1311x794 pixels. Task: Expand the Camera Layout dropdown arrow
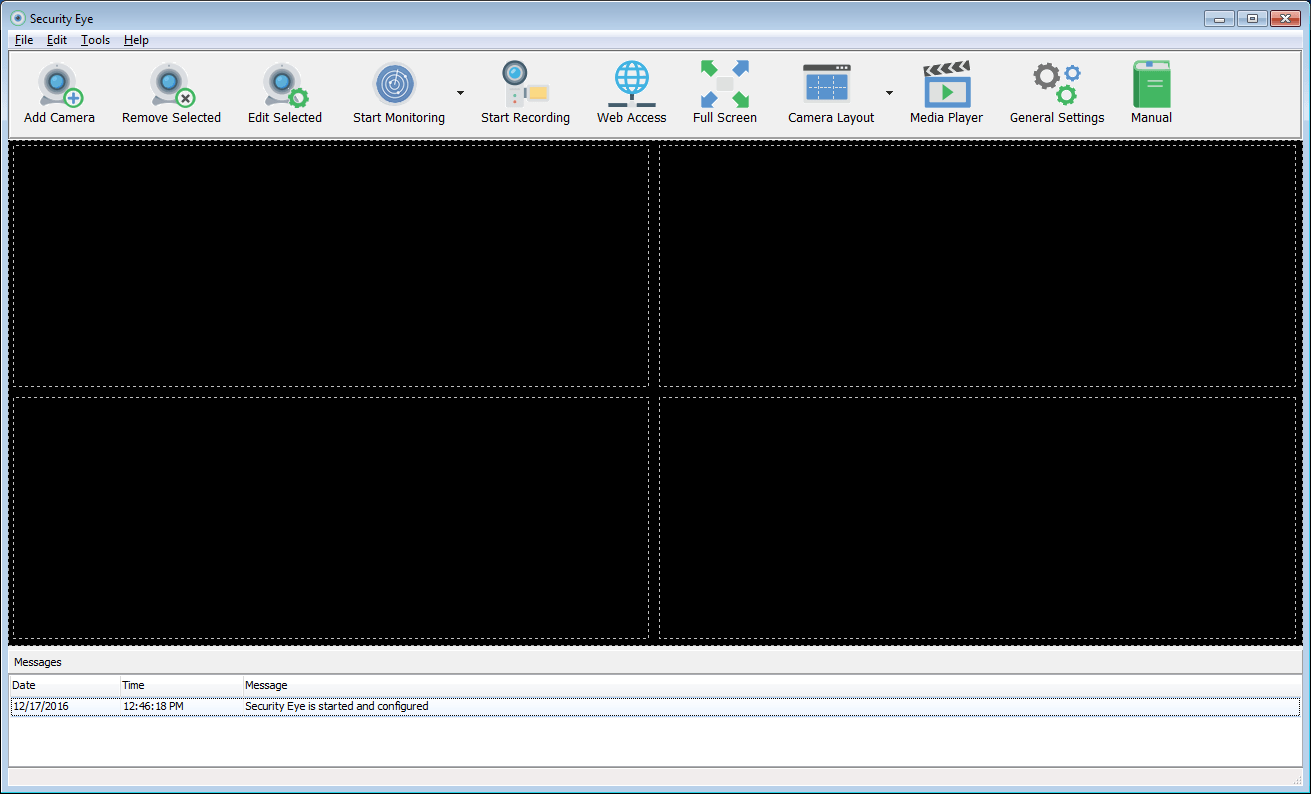(x=888, y=92)
